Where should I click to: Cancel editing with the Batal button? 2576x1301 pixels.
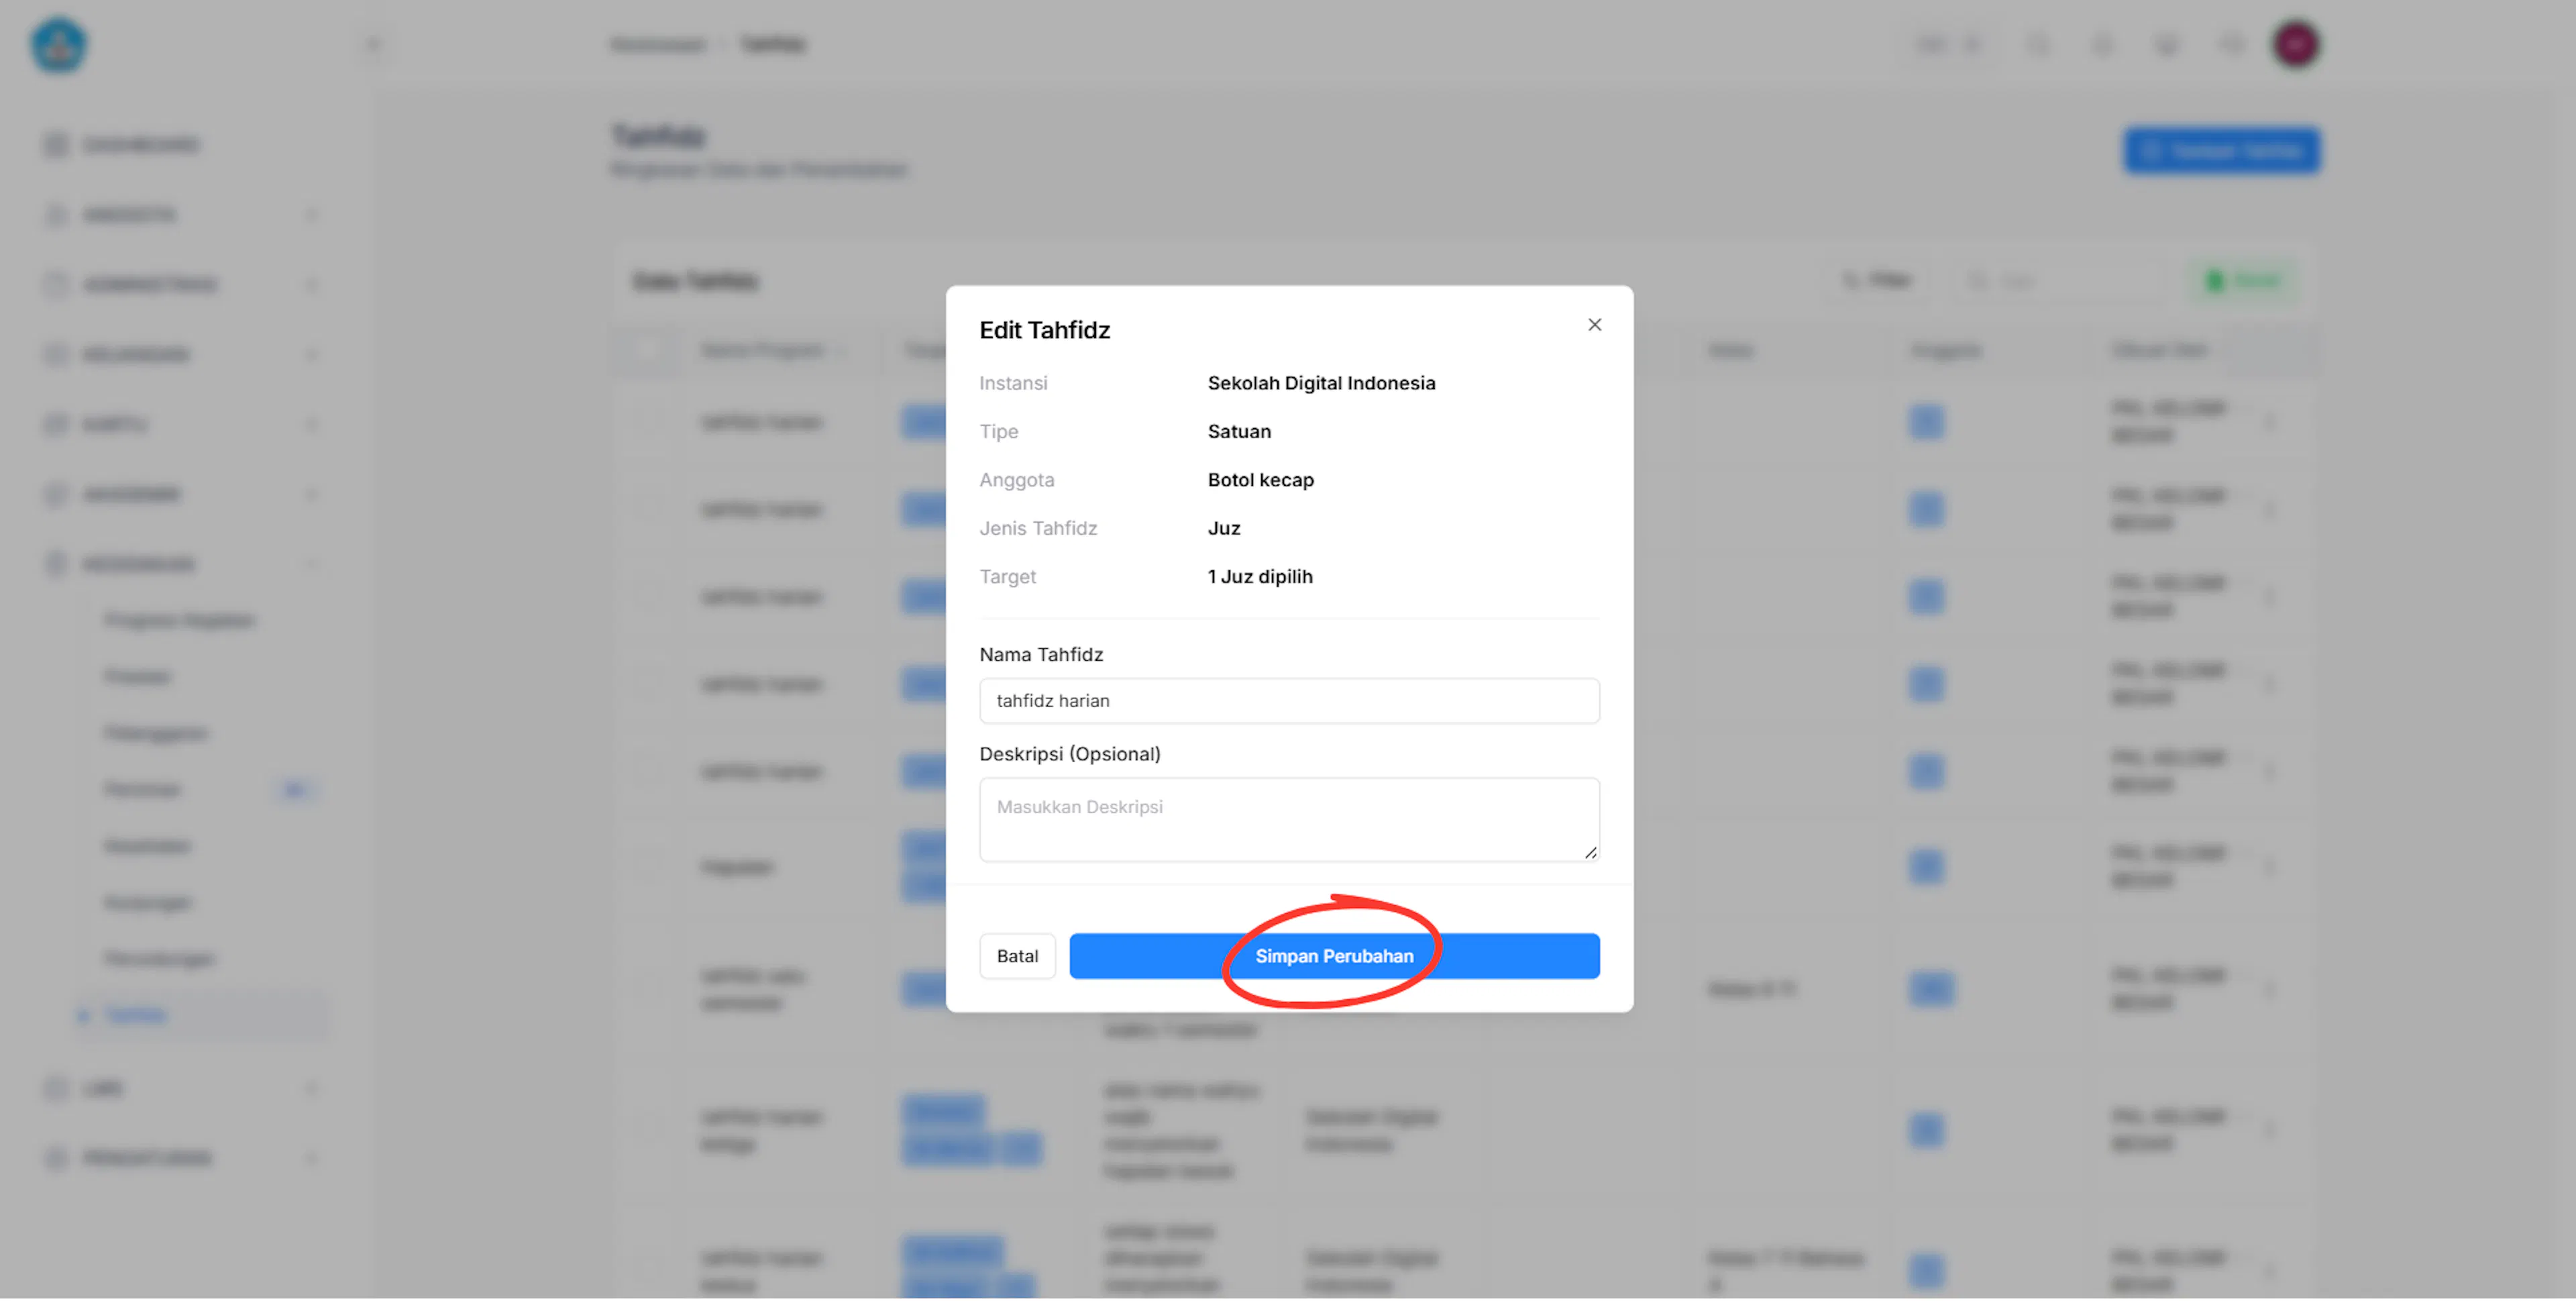click(x=1017, y=956)
